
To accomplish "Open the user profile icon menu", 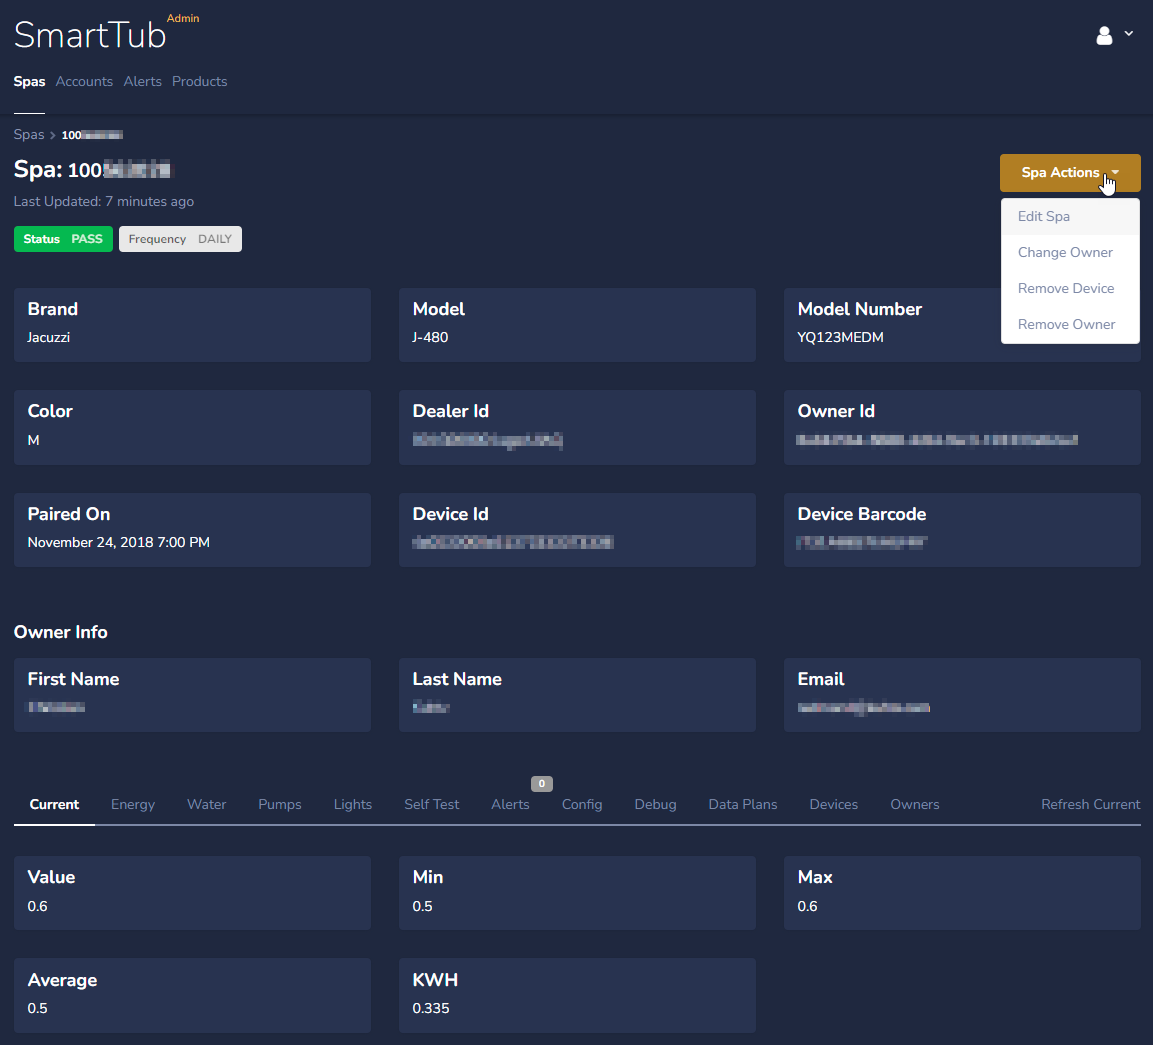I will click(1104, 35).
